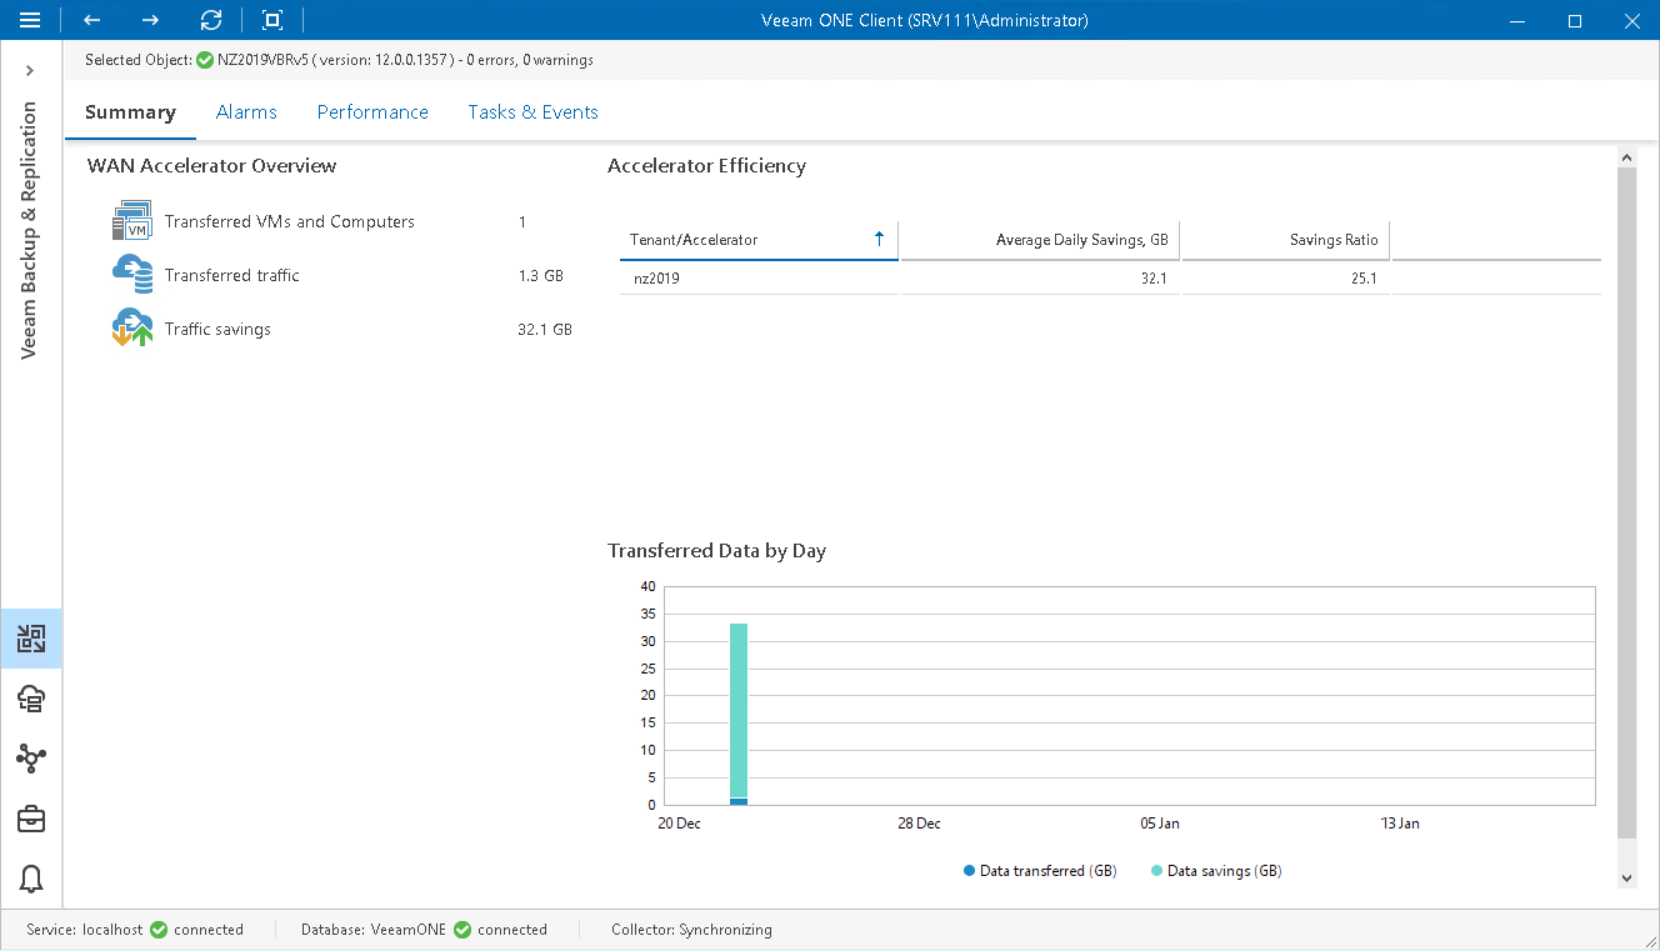Expand the collapsed Veeam Backup & Replication pane
Image resolution: width=1660 pixels, height=951 pixels.
[x=30, y=71]
